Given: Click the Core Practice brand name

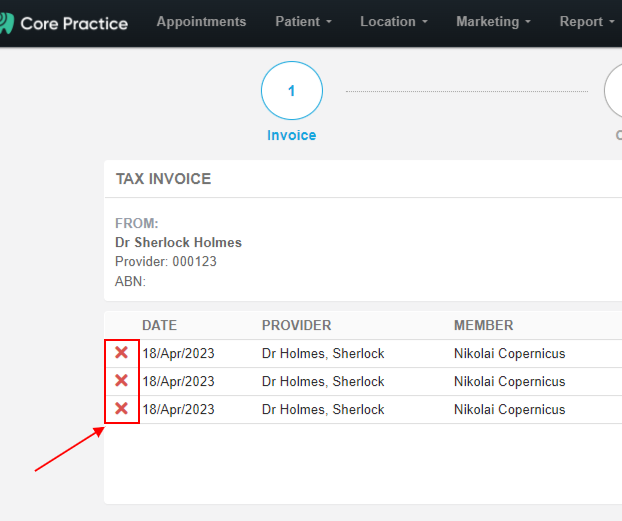Looking at the screenshot, I should pyautogui.click(x=74, y=24).
